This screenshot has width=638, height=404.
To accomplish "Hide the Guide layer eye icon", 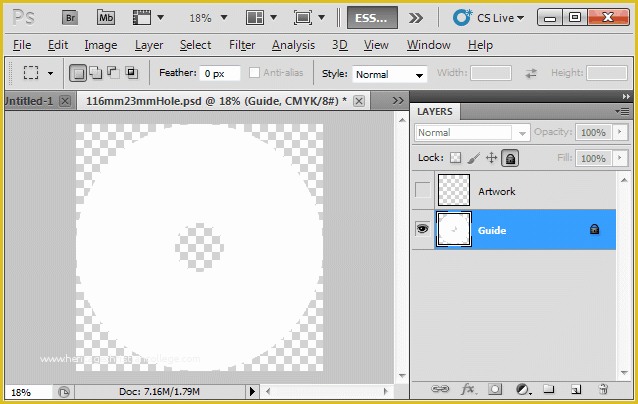I will coord(422,229).
